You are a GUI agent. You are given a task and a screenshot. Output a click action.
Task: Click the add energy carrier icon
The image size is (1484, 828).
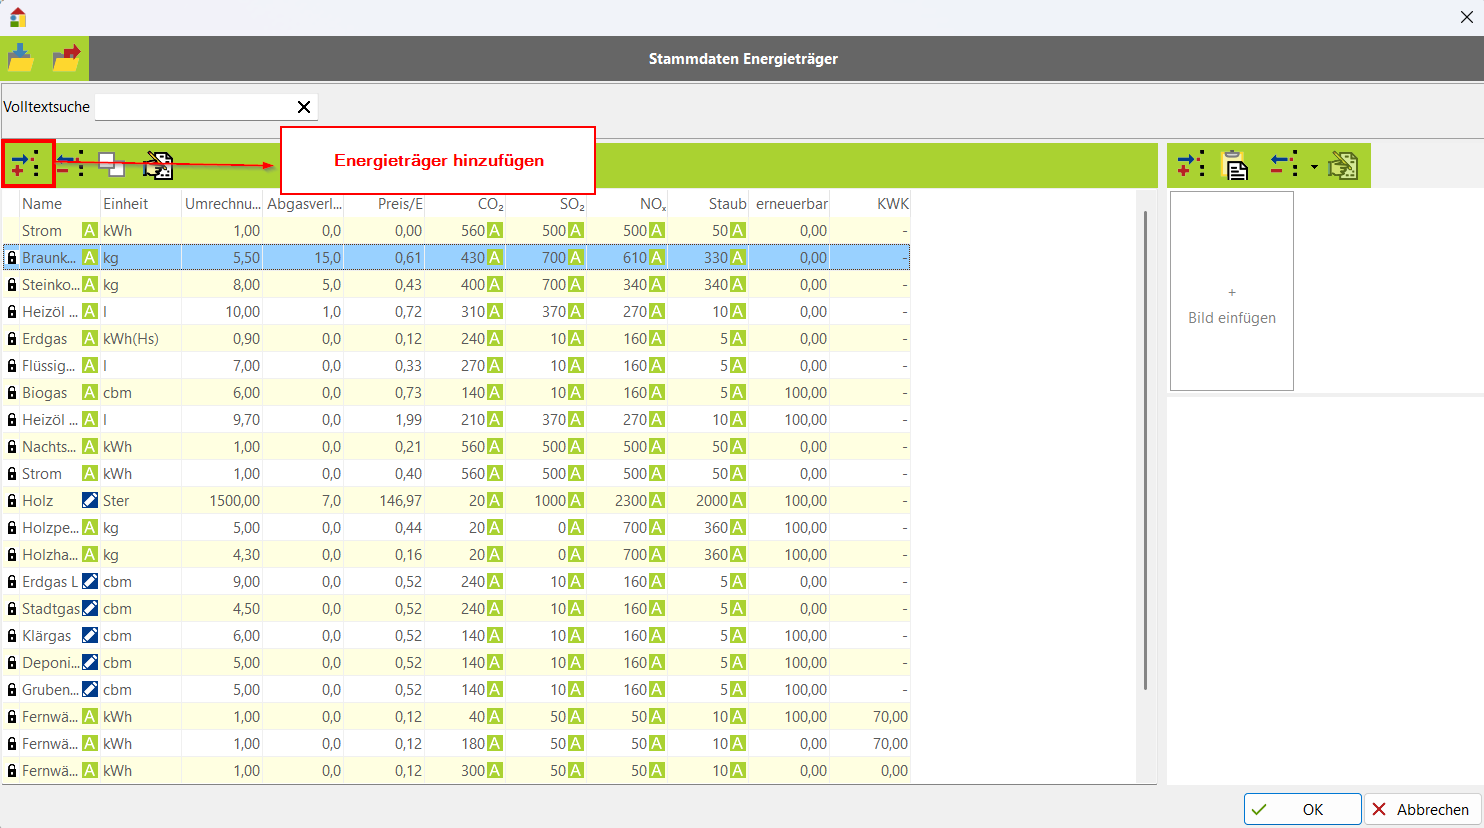pos(26,165)
